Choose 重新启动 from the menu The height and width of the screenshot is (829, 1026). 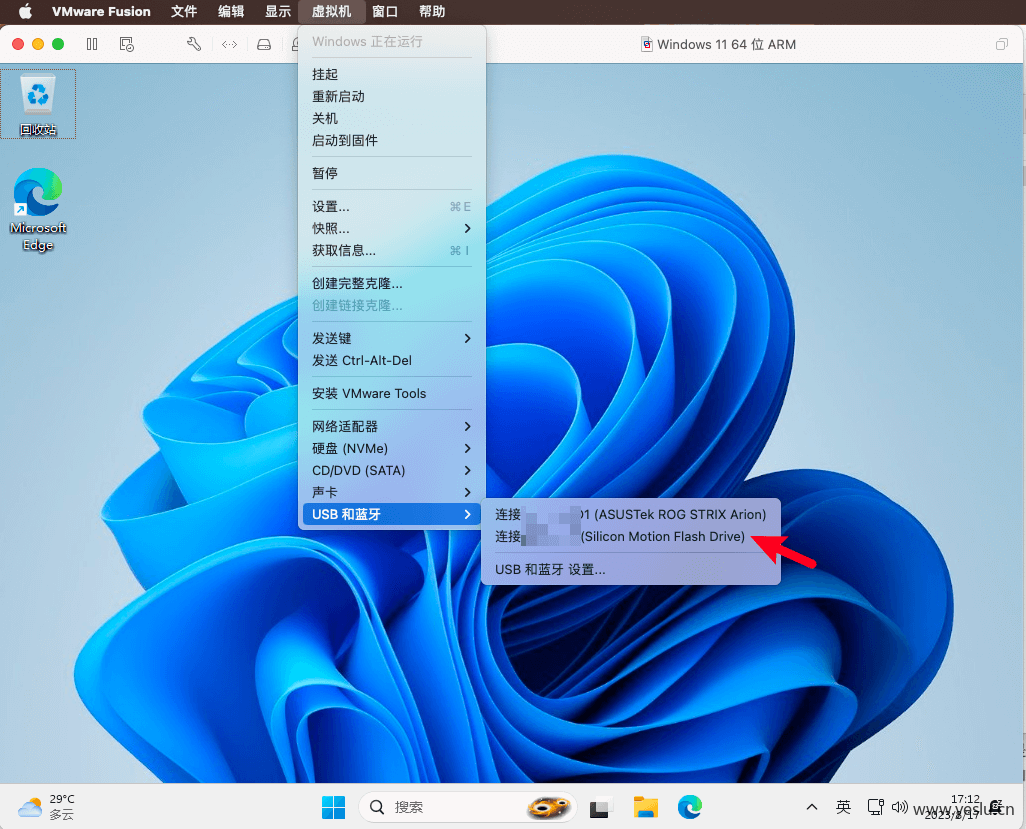[391, 96]
